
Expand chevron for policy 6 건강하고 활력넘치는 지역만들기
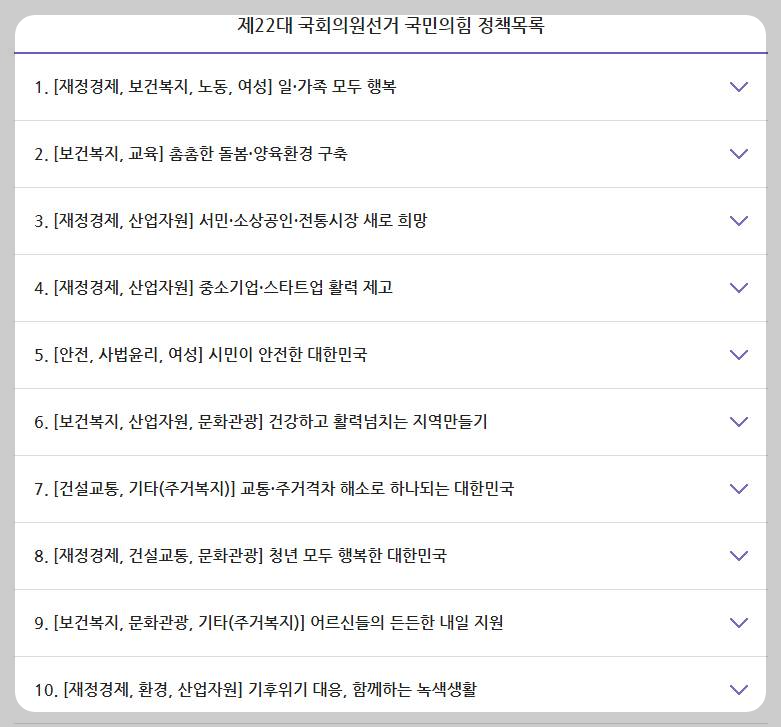point(738,422)
